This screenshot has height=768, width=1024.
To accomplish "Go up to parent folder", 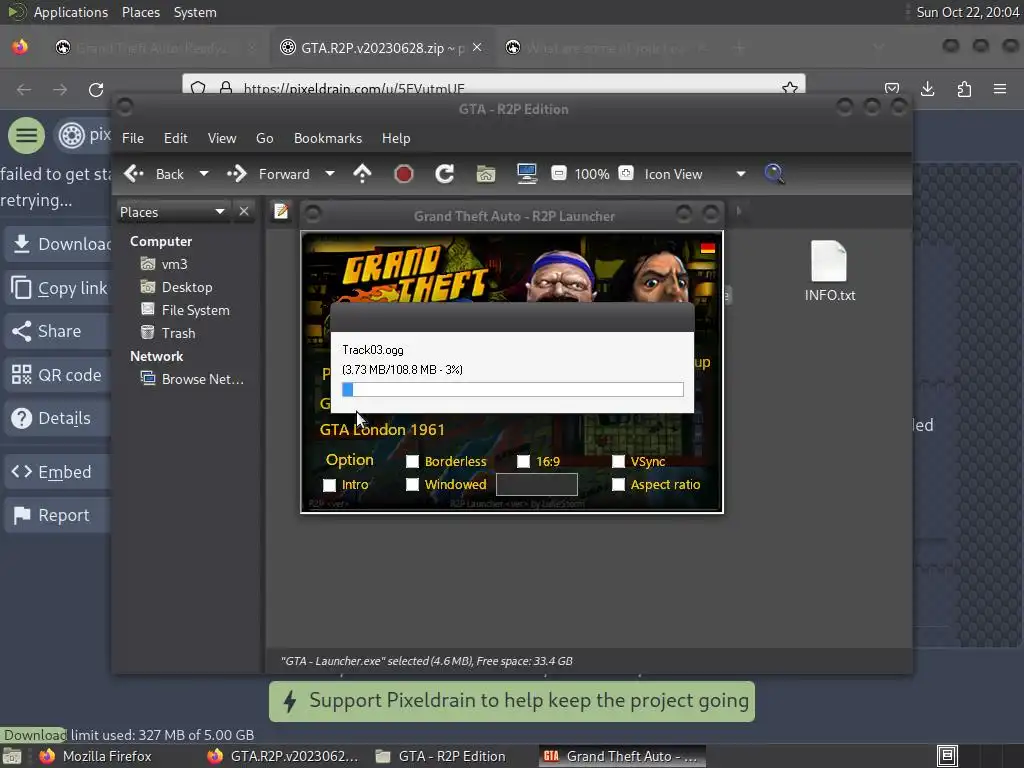I will pyautogui.click(x=362, y=174).
